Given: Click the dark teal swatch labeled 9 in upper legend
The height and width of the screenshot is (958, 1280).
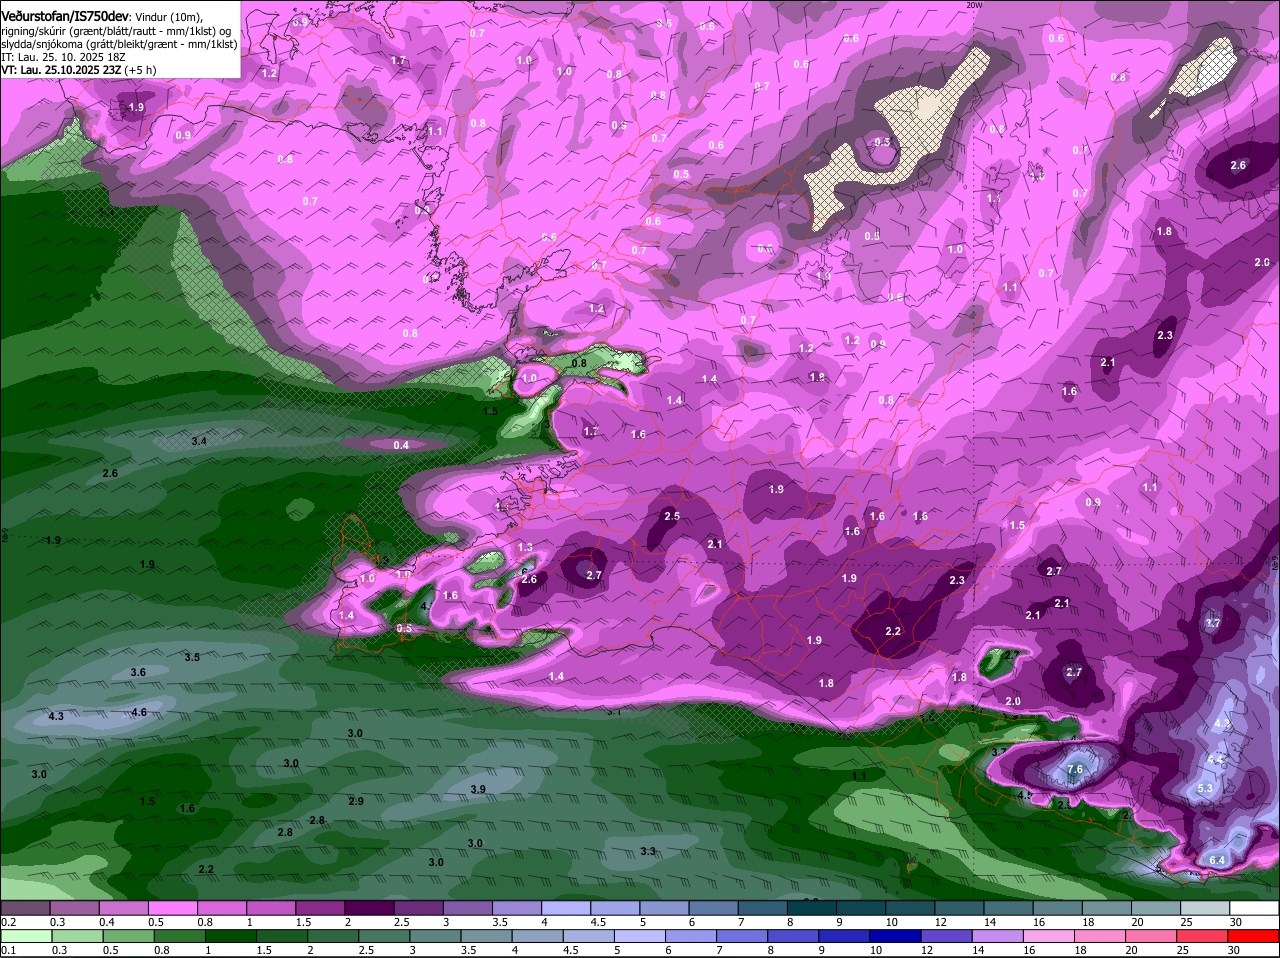Looking at the screenshot, I should pos(861,908).
